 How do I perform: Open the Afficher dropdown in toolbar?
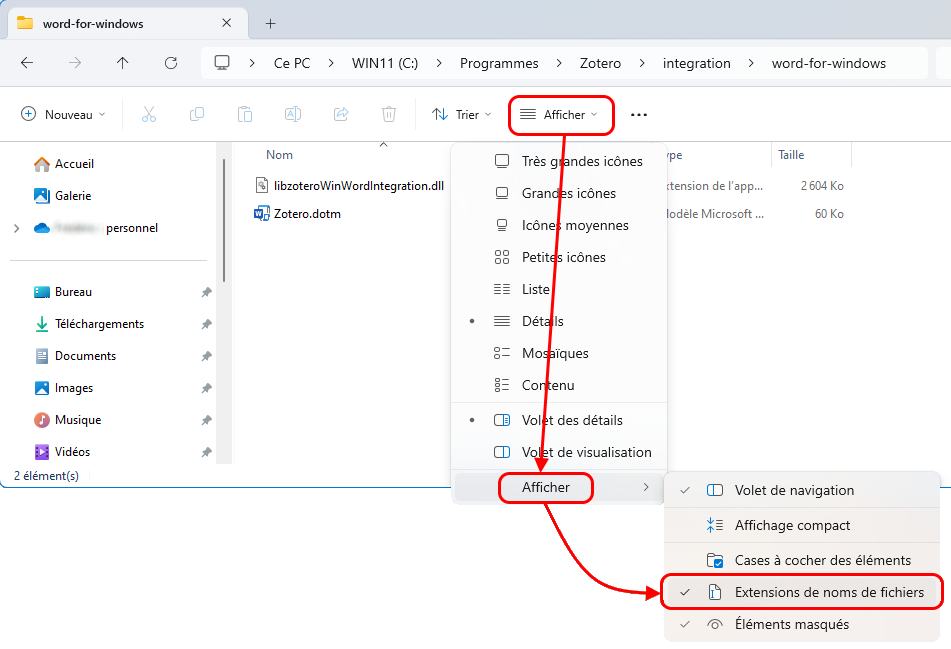(x=560, y=115)
